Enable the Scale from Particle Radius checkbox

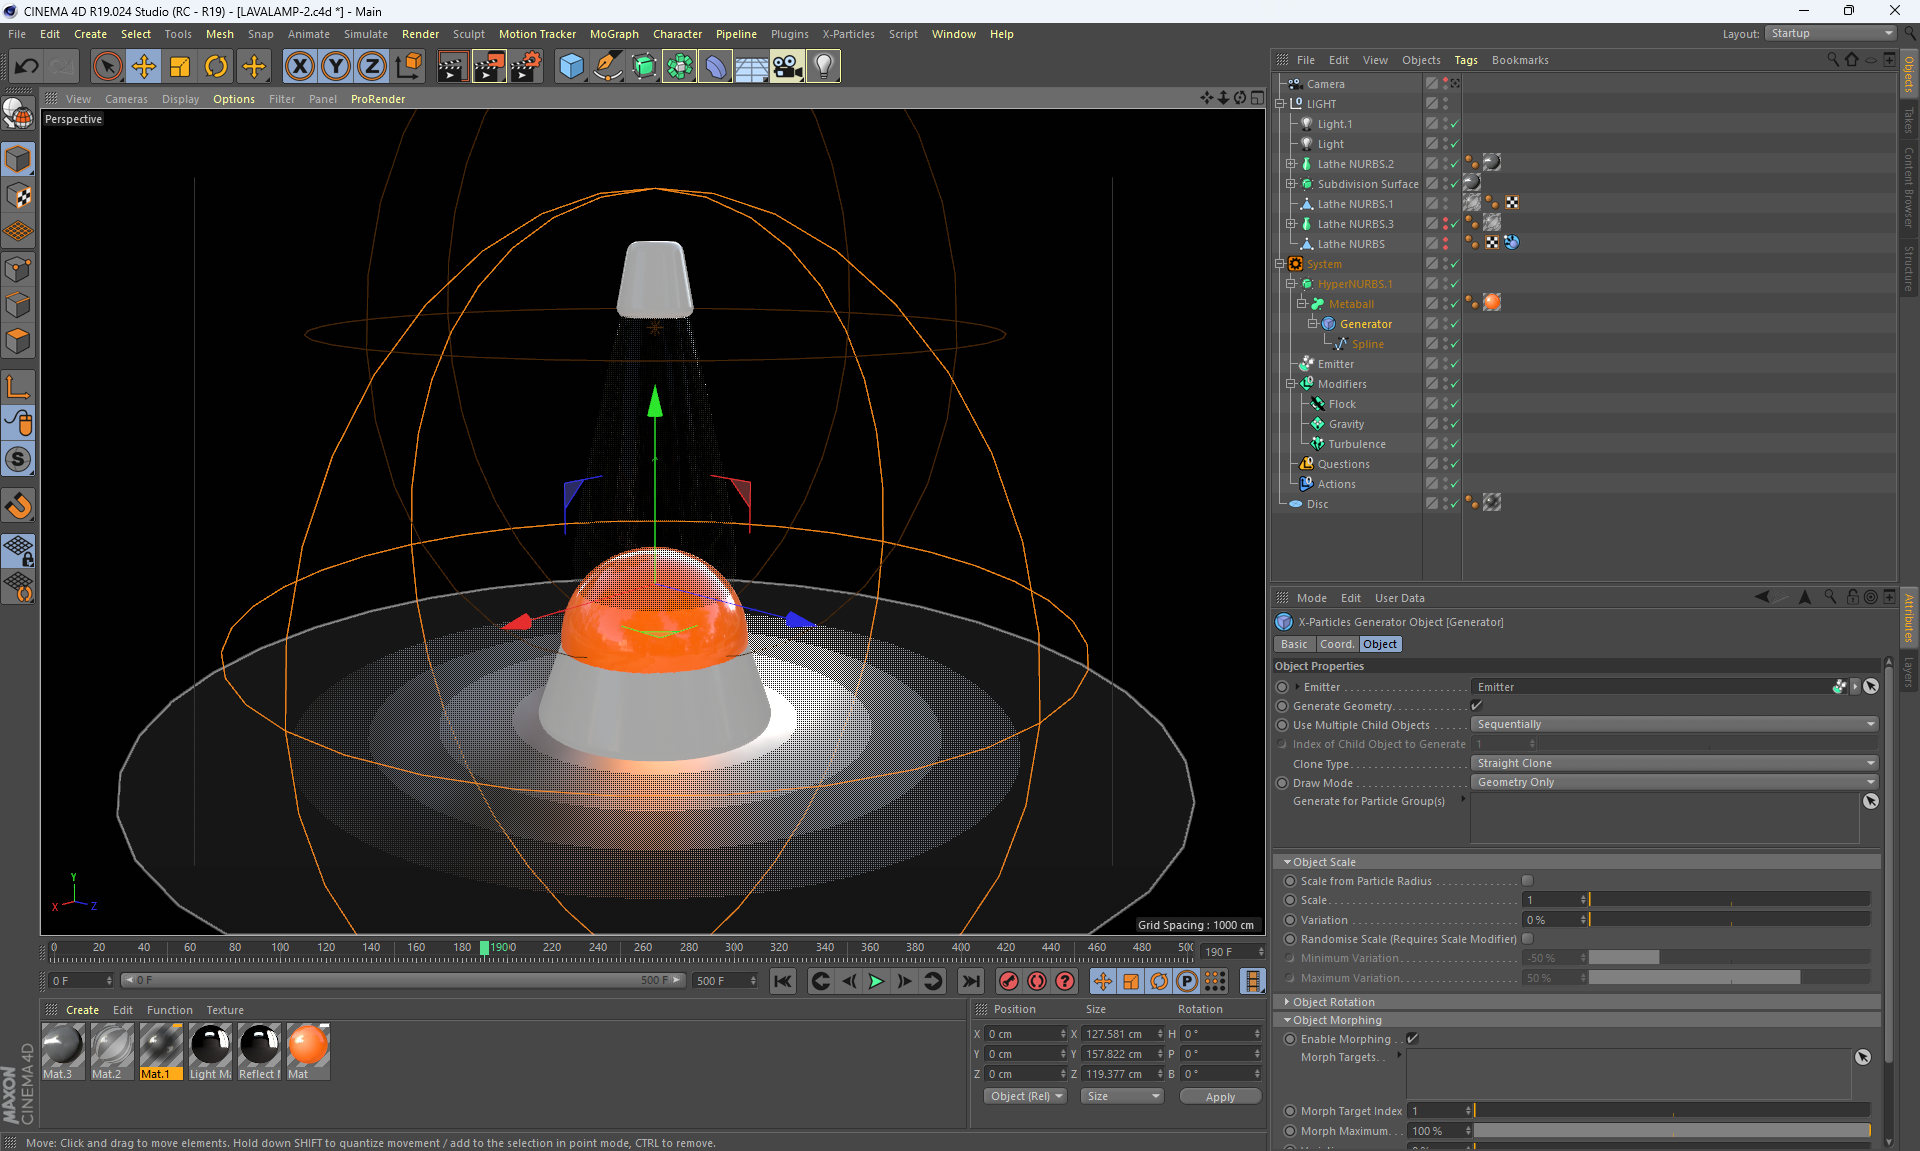1527,881
